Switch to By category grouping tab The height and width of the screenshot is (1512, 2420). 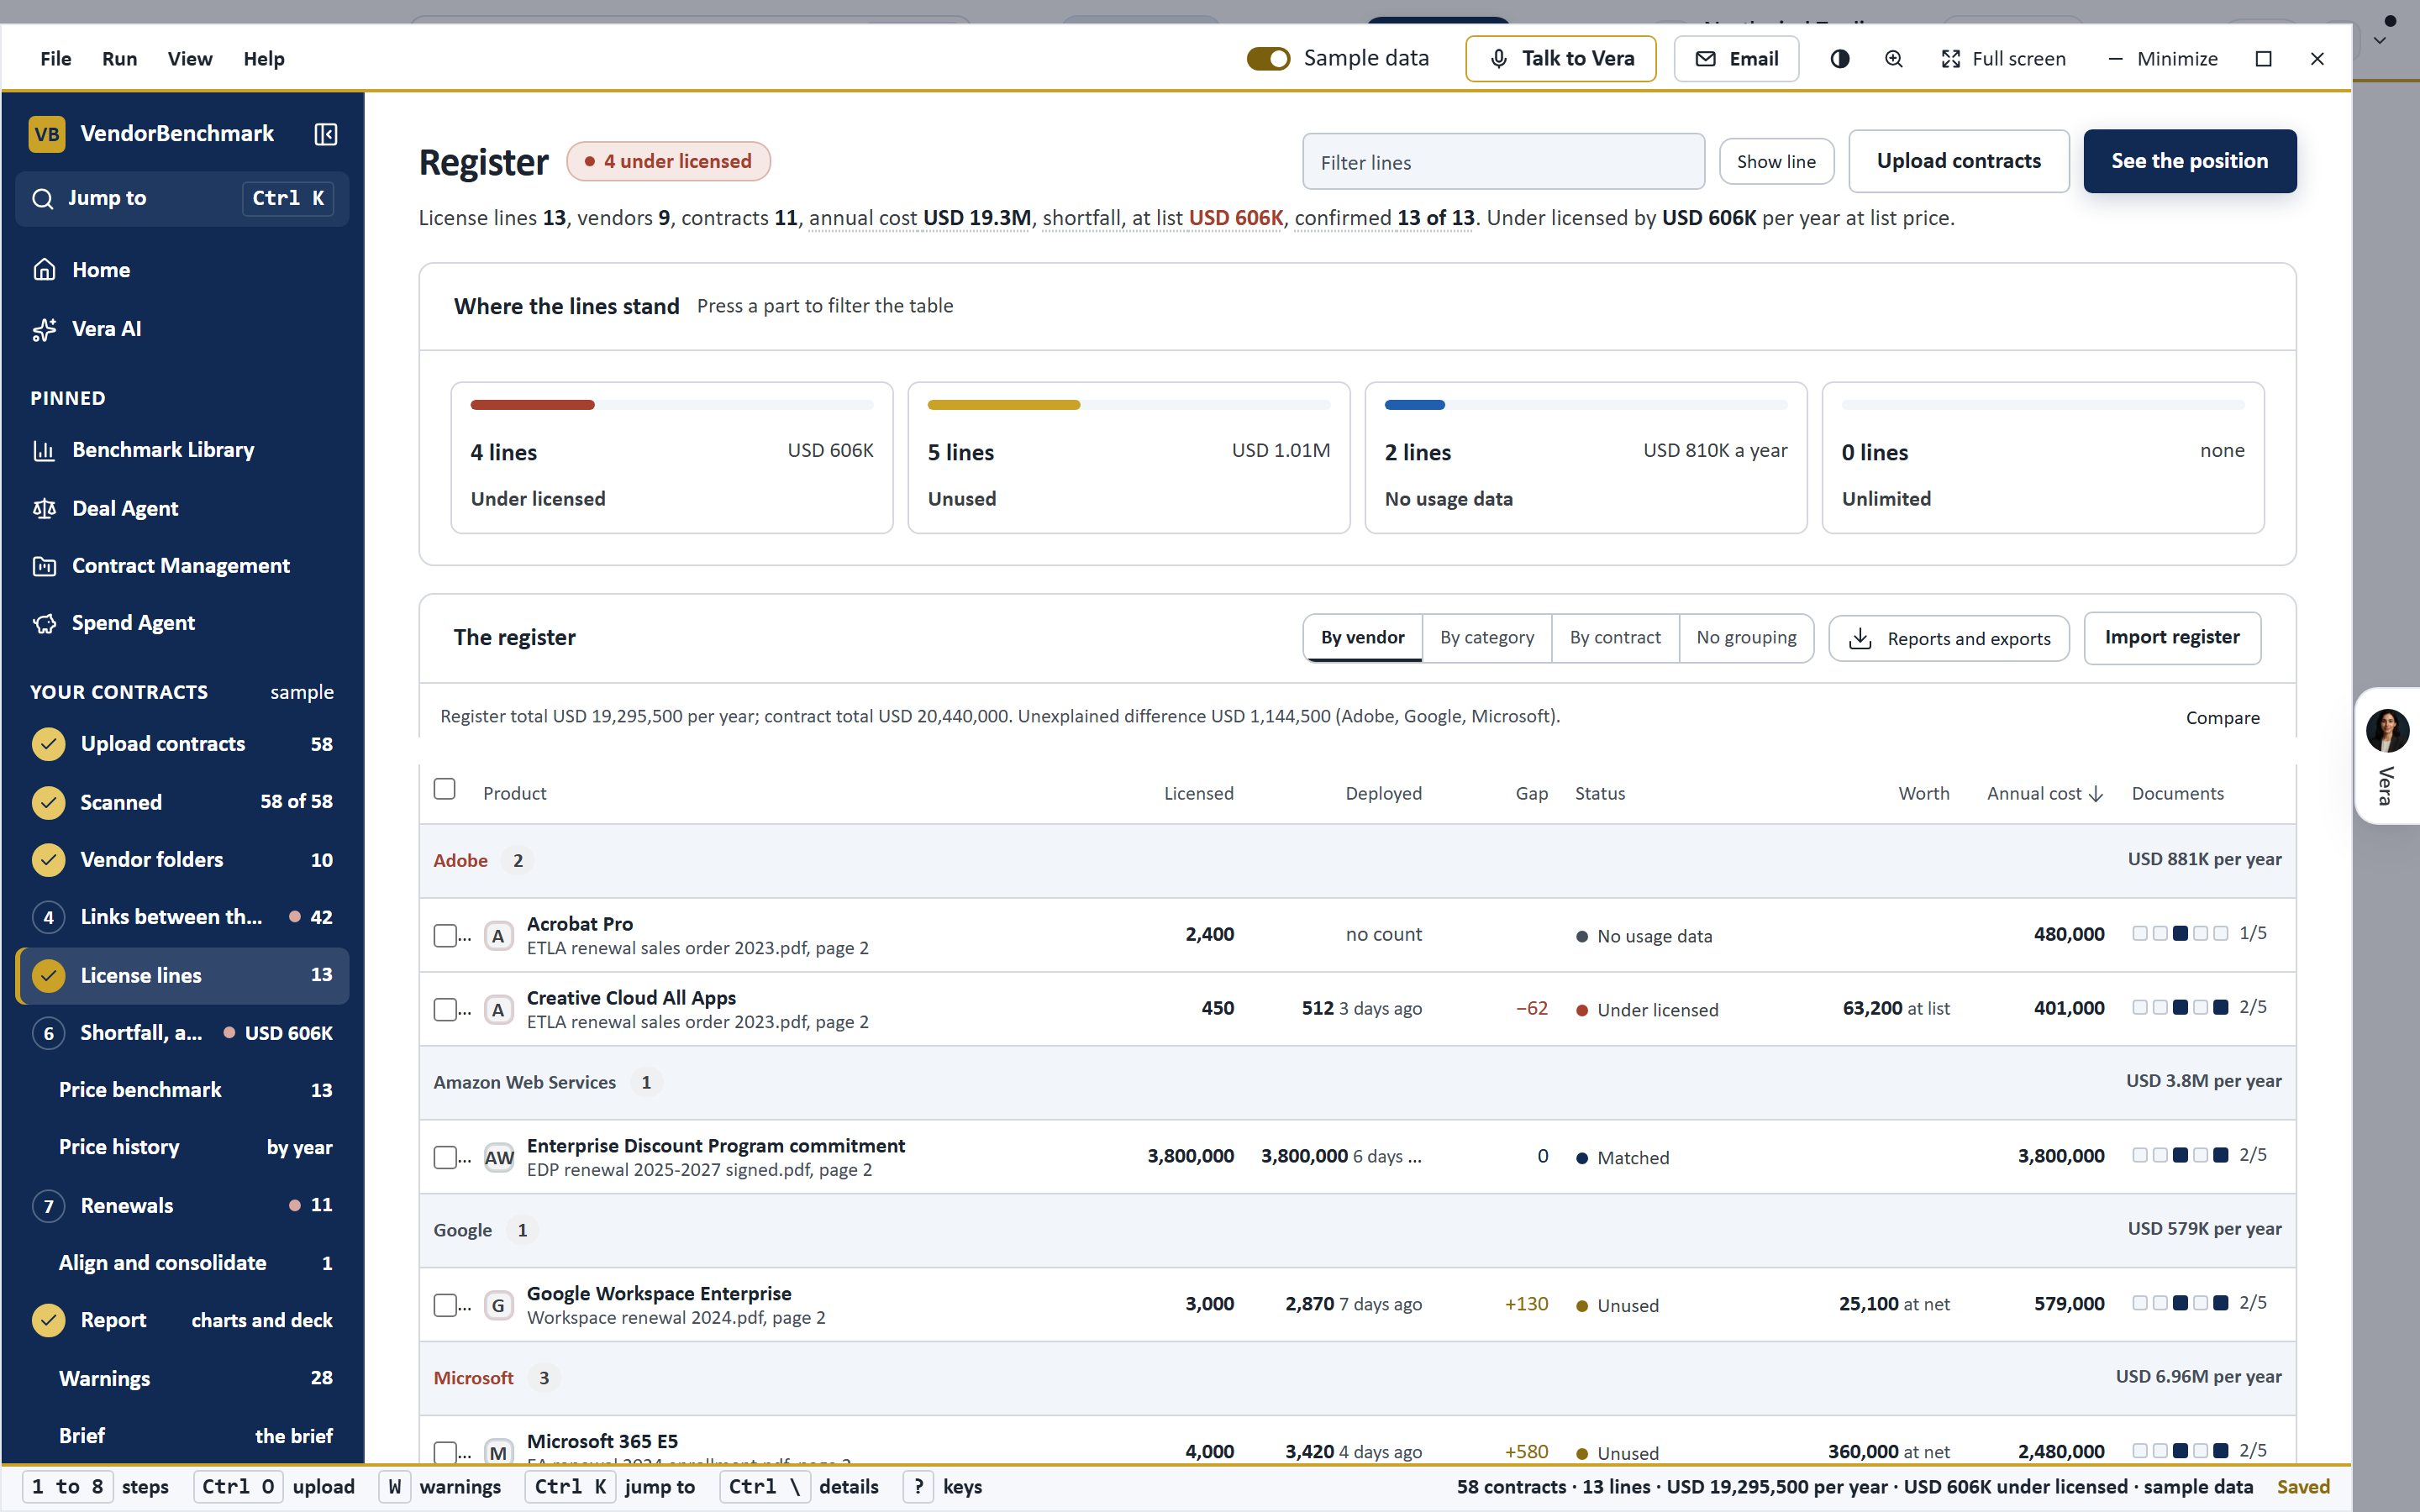click(1487, 638)
